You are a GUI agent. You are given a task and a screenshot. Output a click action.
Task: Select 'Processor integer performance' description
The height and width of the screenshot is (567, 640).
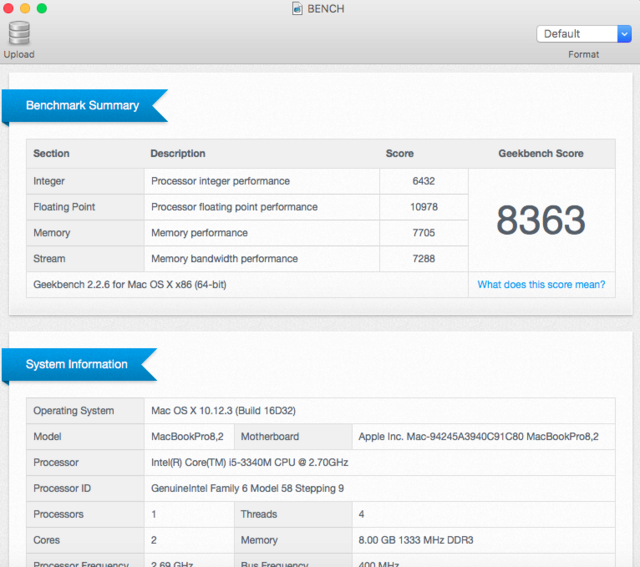(220, 181)
